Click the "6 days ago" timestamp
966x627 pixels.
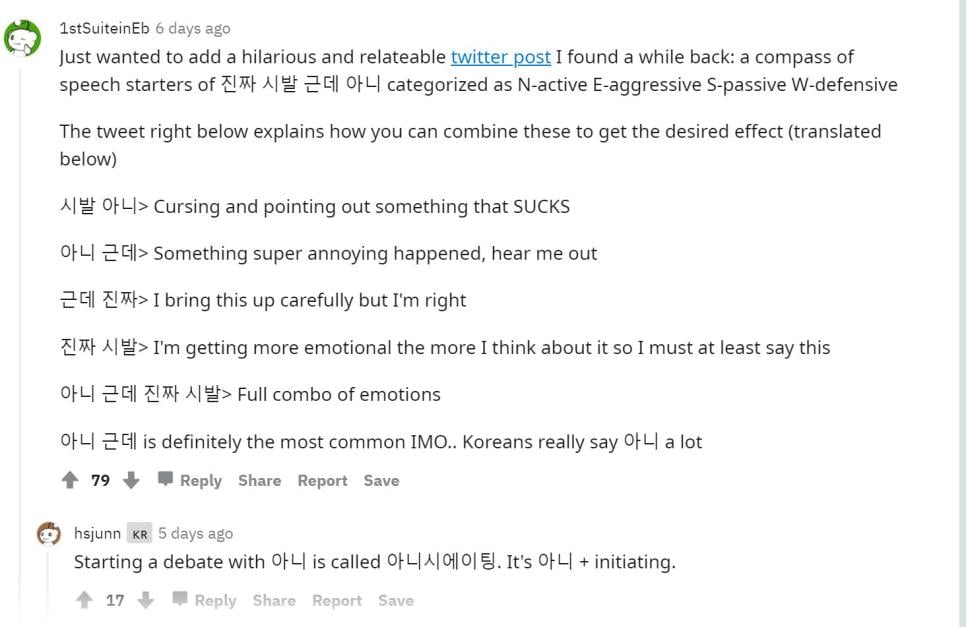[x=192, y=28]
